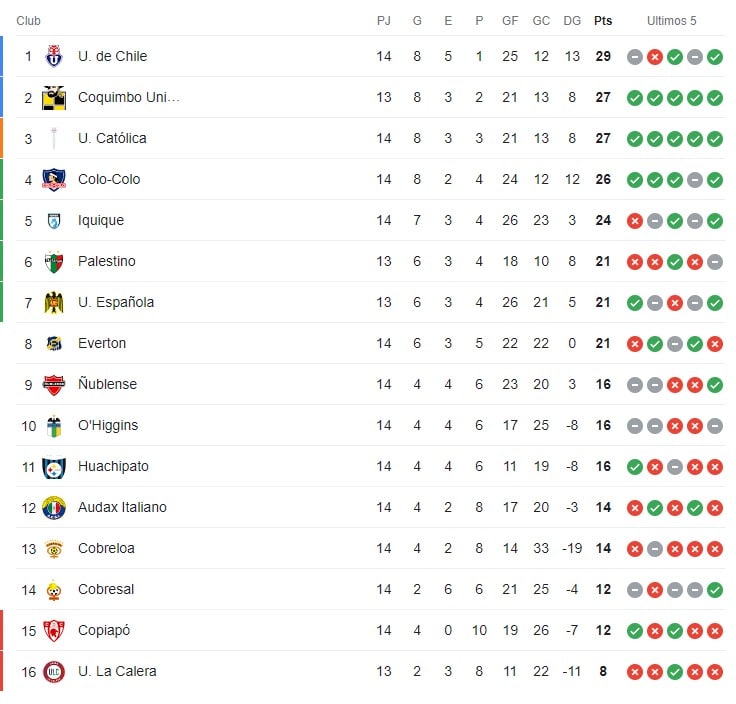Click the Huachipato club crest
Screen dimensions: 736x704
point(54,467)
